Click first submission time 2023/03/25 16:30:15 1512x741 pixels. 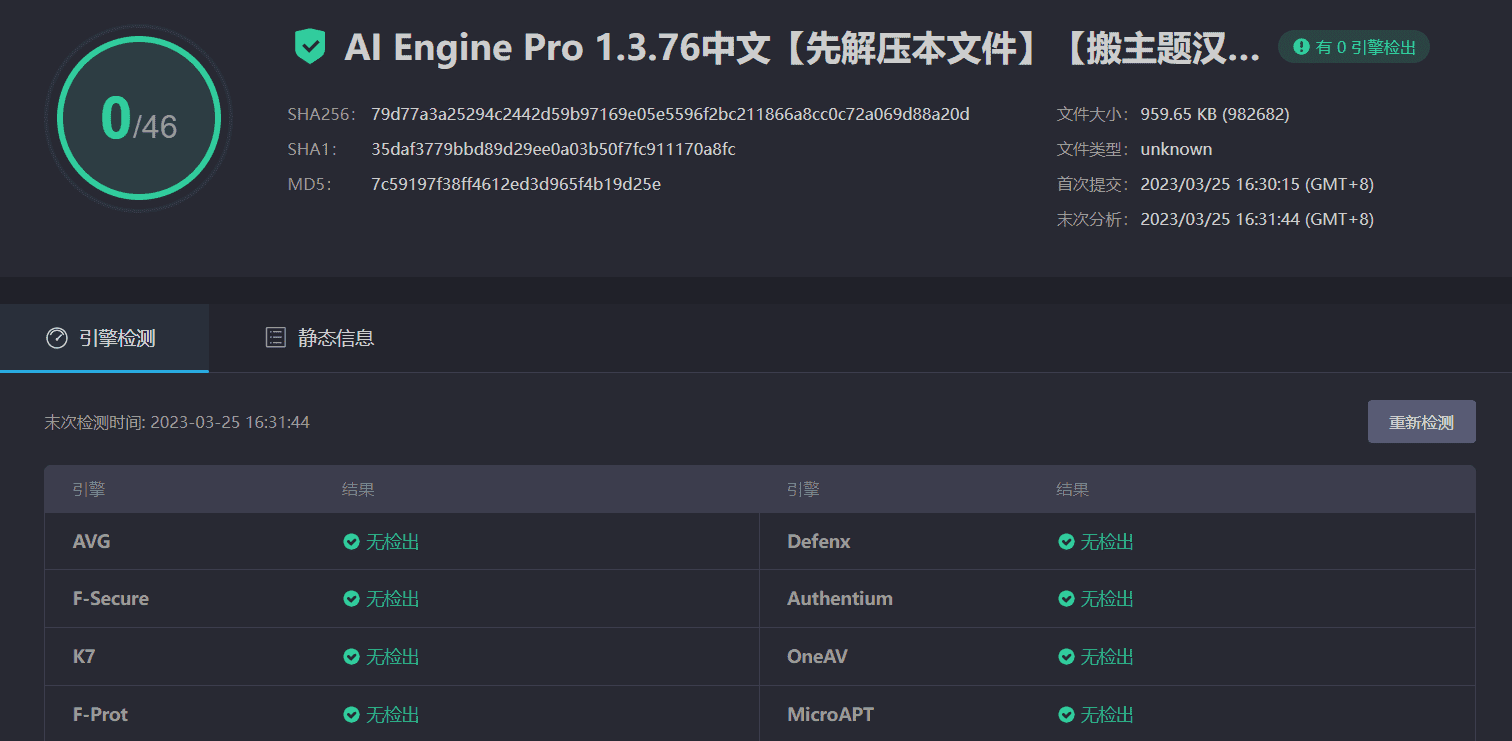point(1257,184)
